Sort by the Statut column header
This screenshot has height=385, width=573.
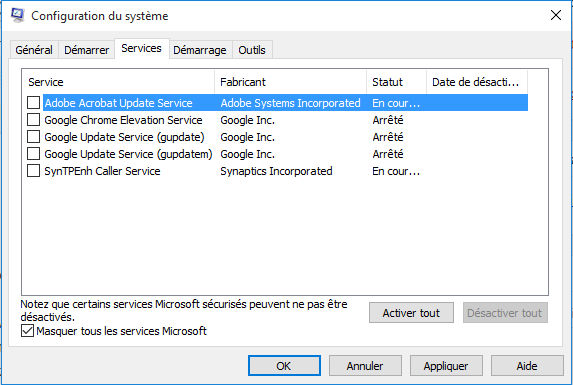click(x=396, y=82)
